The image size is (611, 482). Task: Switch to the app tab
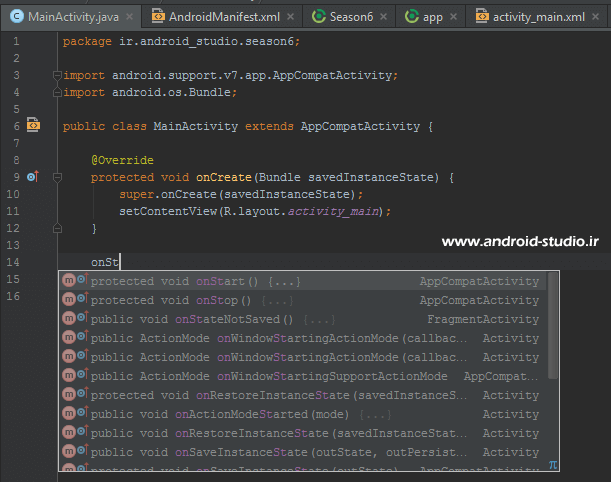(x=432, y=17)
